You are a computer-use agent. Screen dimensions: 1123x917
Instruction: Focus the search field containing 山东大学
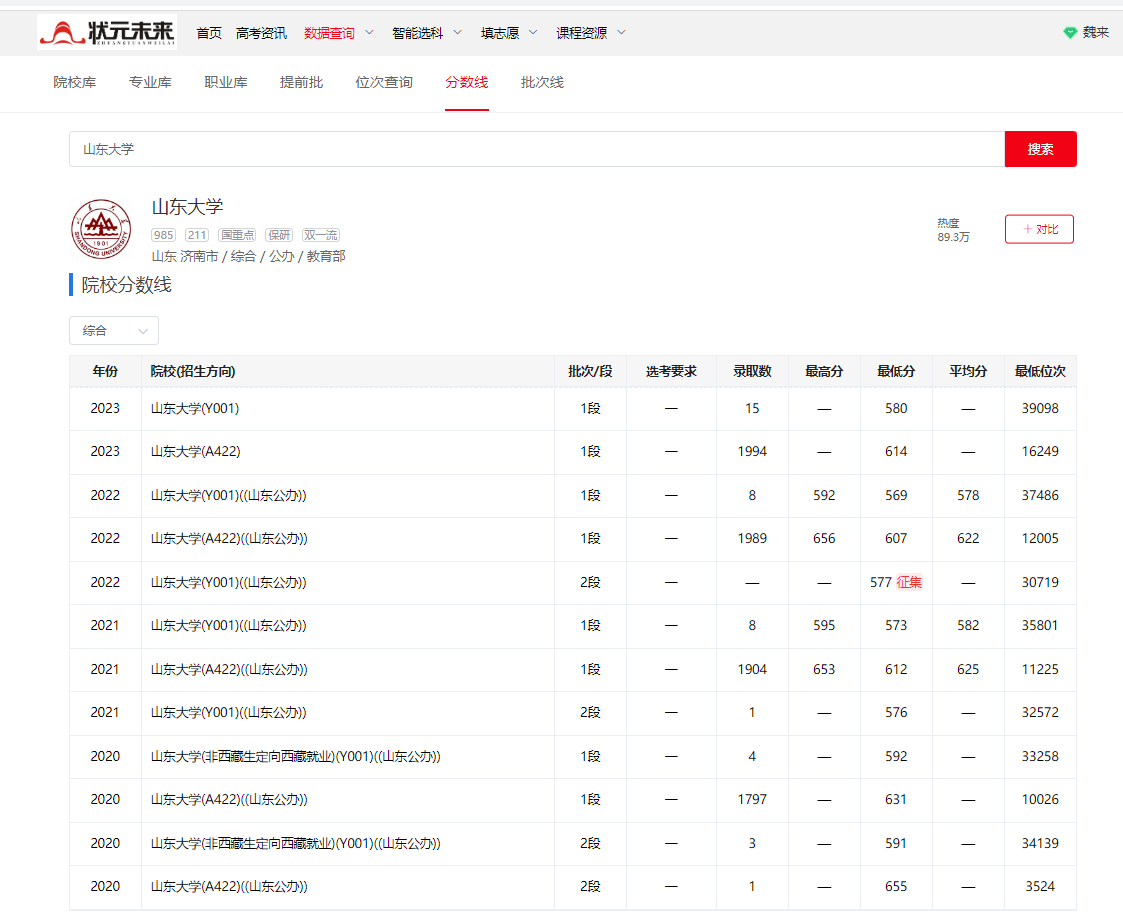537,149
